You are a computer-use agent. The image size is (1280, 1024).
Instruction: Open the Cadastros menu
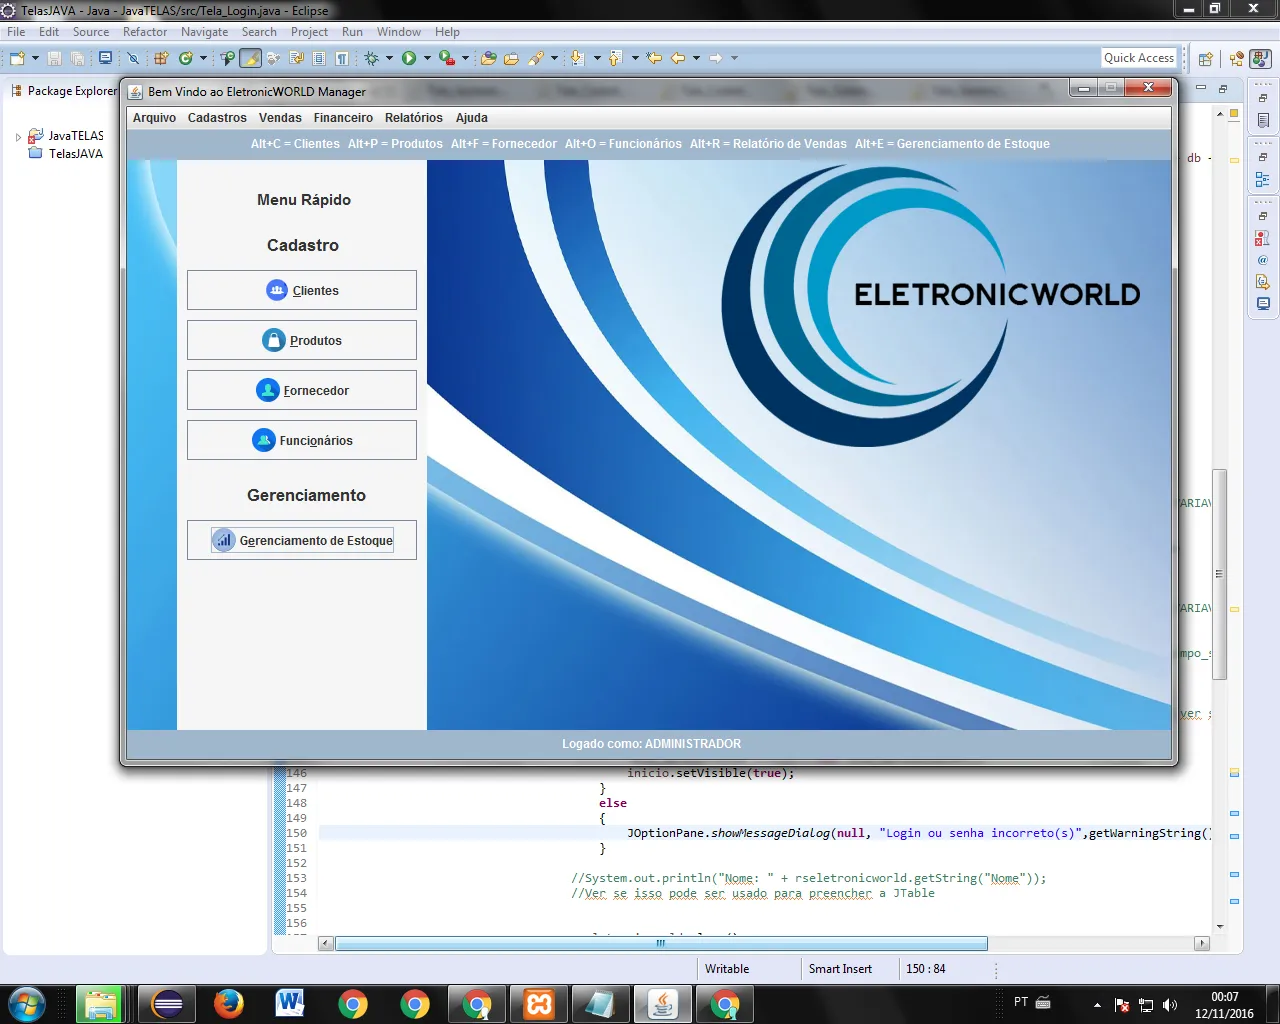(217, 118)
